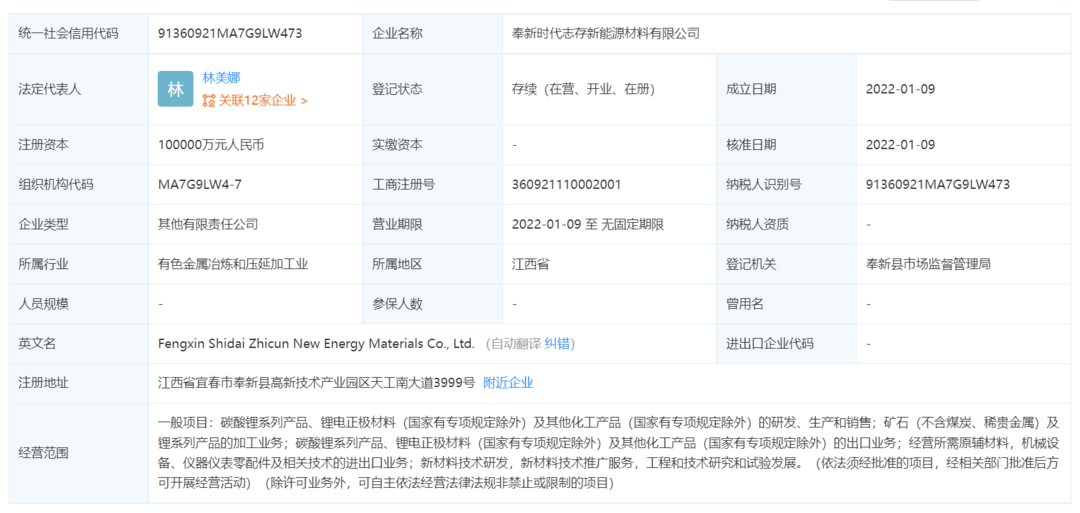Click the 进出口企业代码 label

[770, 344]
